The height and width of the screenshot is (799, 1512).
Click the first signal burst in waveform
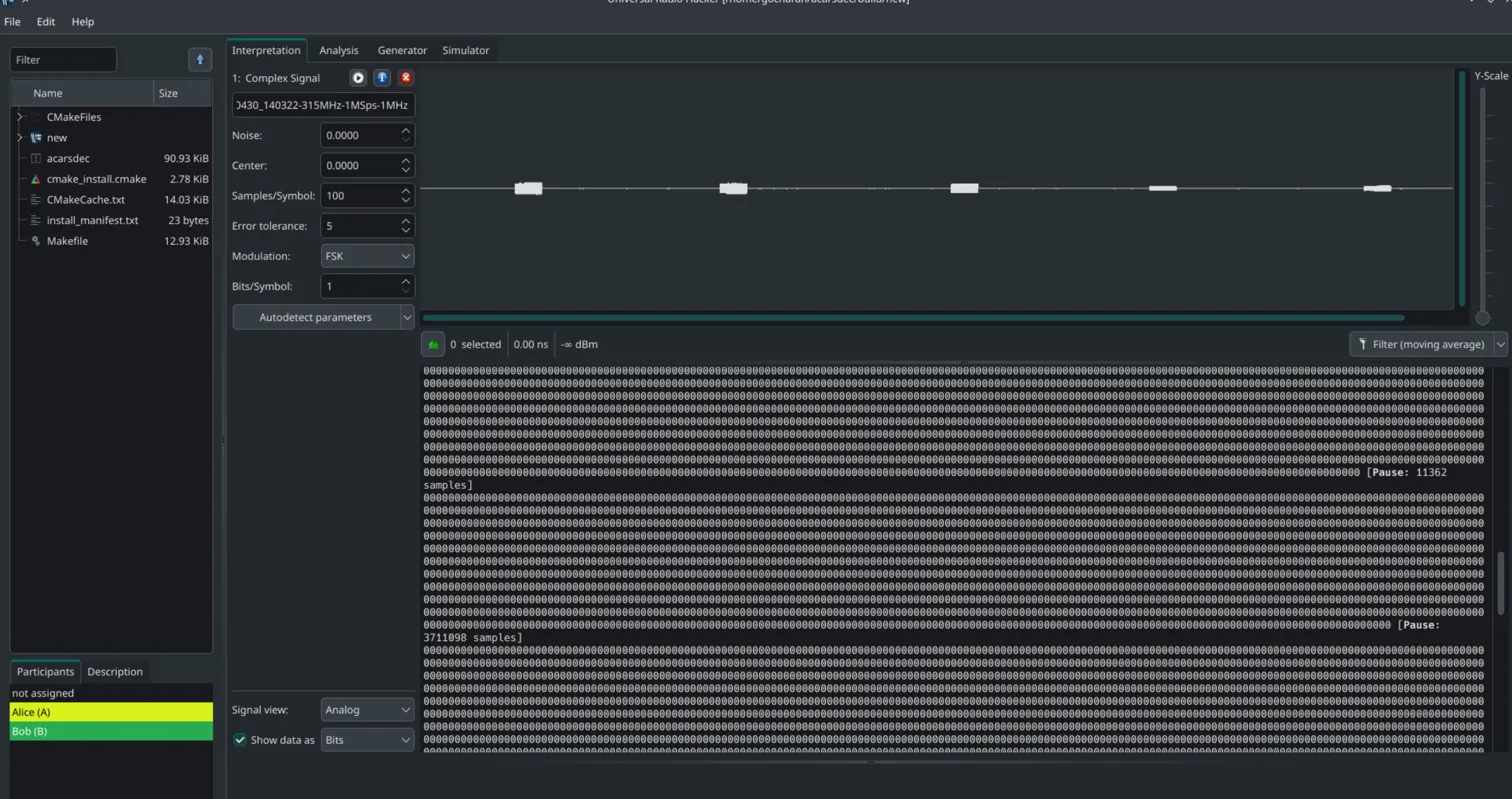pos(528,188)
